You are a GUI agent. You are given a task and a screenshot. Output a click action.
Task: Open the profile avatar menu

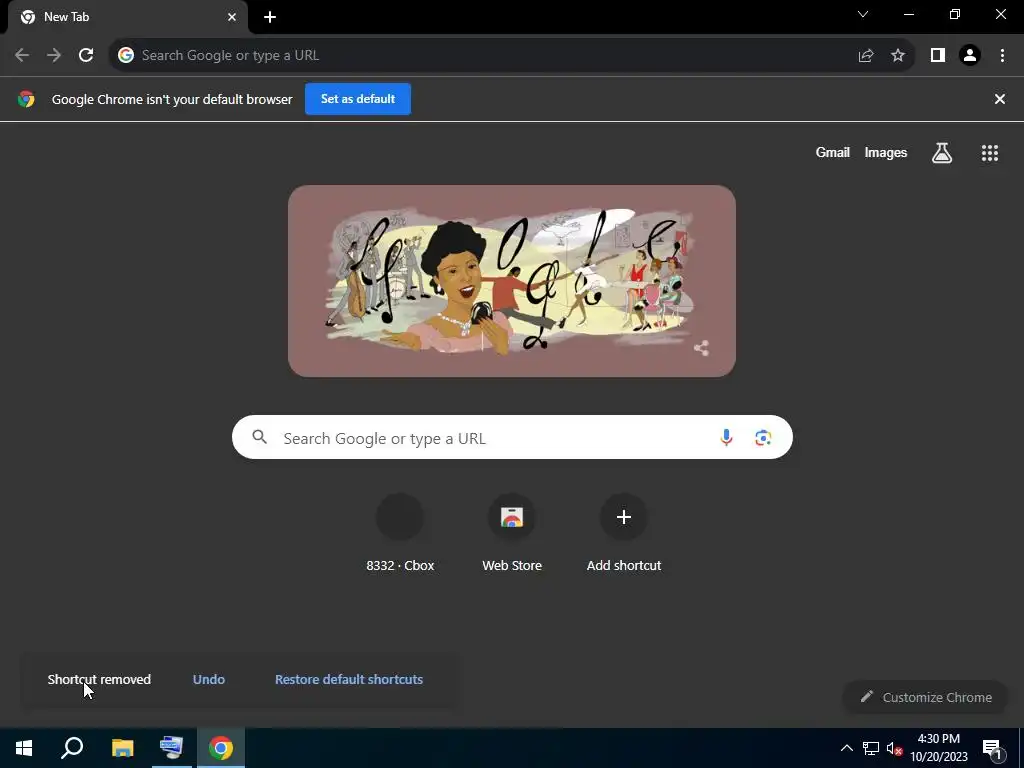[970, 56]
